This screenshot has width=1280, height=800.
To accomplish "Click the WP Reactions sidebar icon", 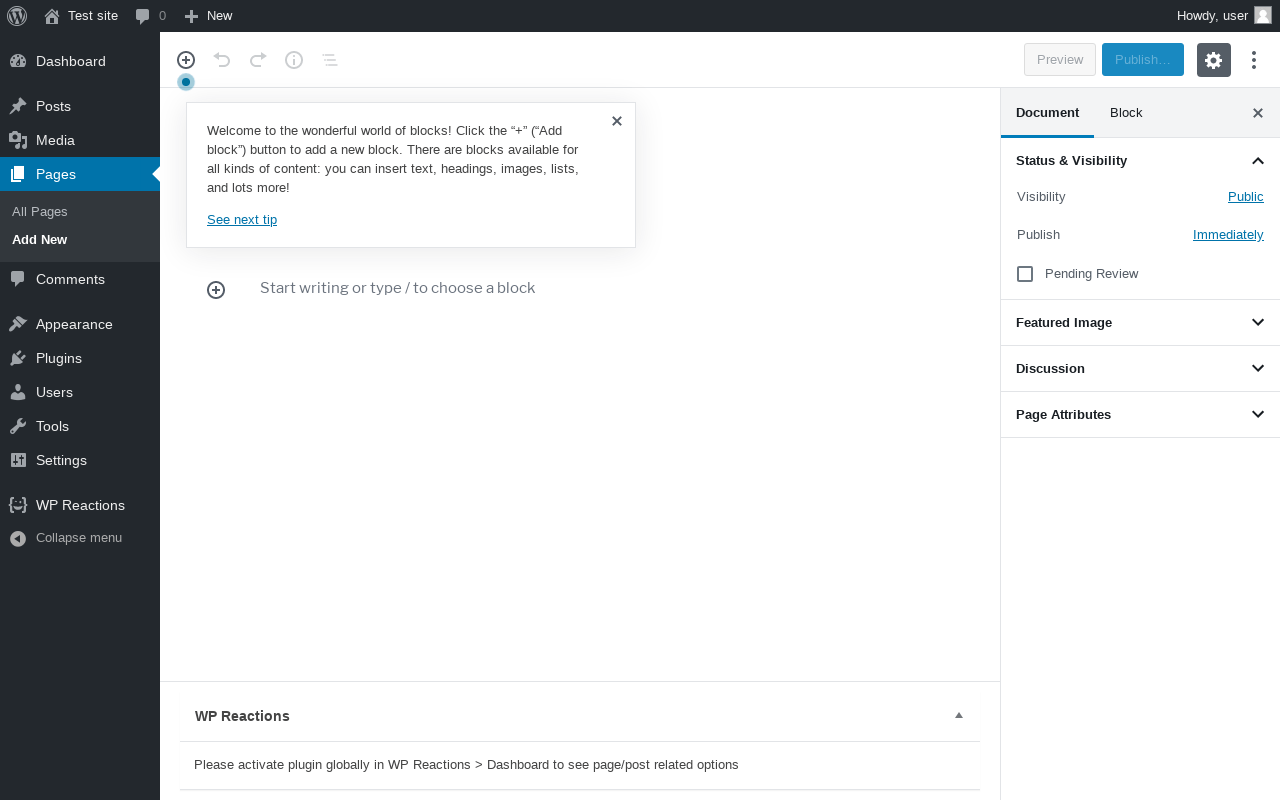I will pyautogui.click(x=18, y=505).
